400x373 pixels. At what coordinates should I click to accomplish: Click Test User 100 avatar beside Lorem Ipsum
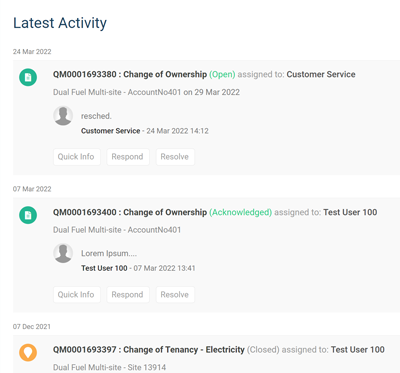point(63,253)
